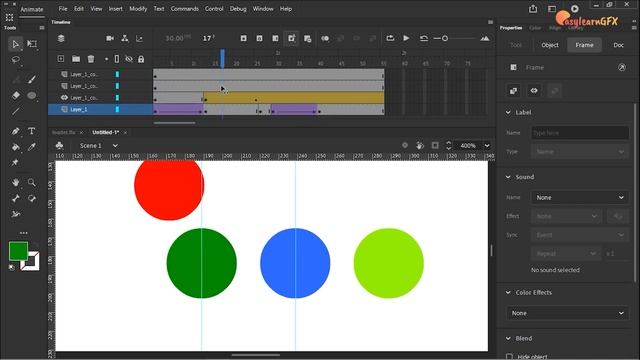This screenshot has width=640, height=360.
Task: Toggle show all layers as outlines
Action: pos(117,59)
